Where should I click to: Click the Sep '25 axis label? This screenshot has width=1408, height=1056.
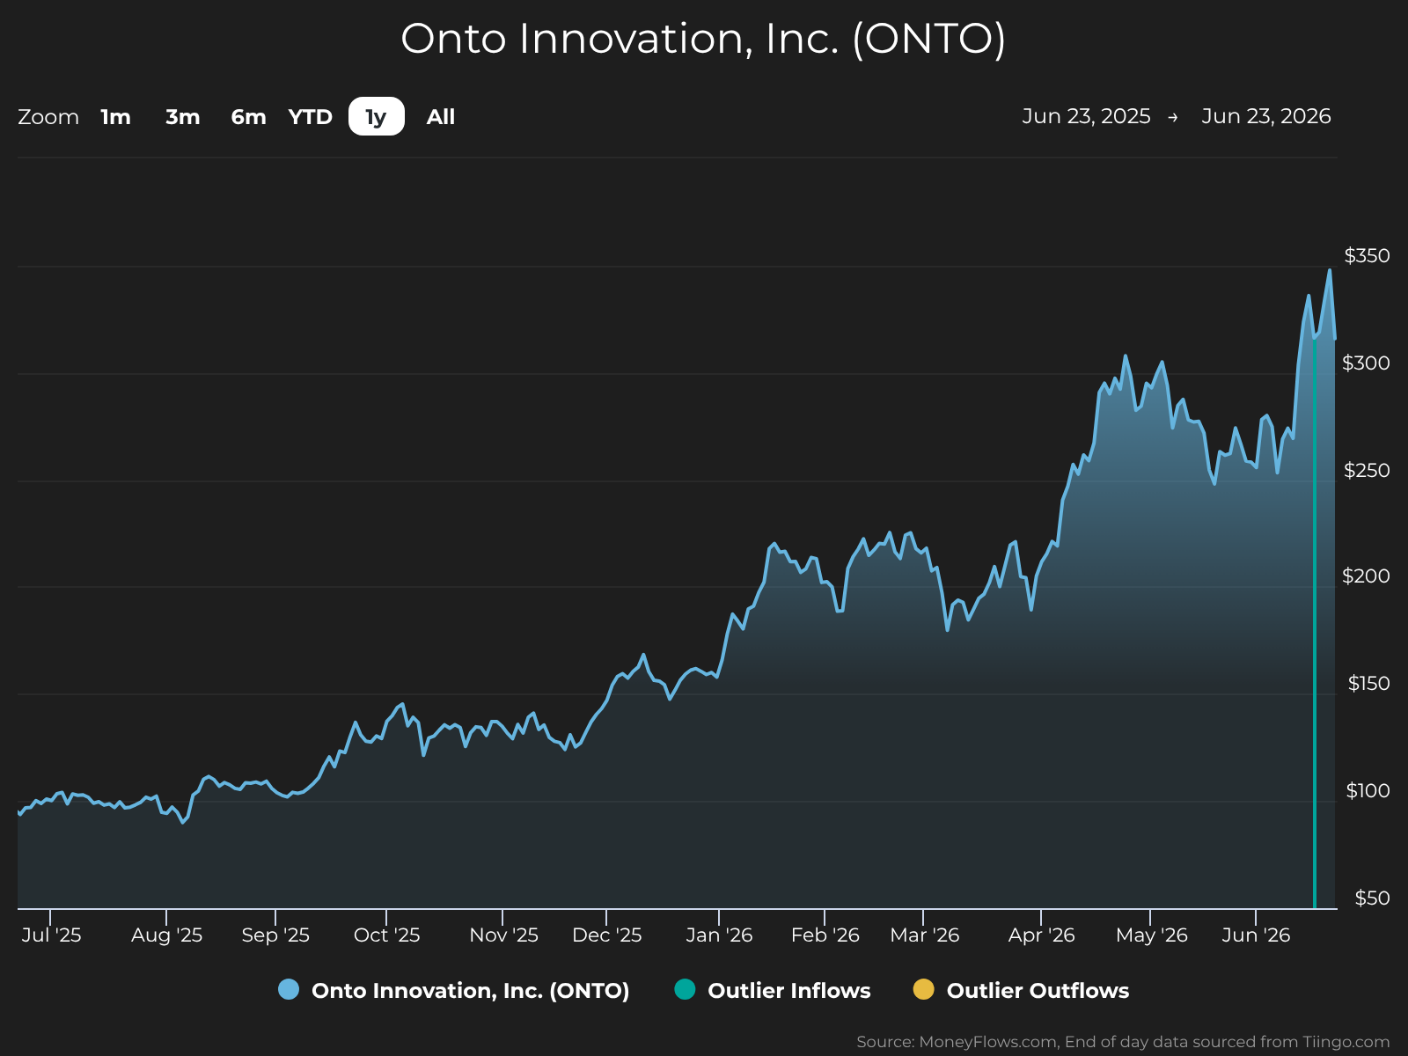[x=275, y=935]
